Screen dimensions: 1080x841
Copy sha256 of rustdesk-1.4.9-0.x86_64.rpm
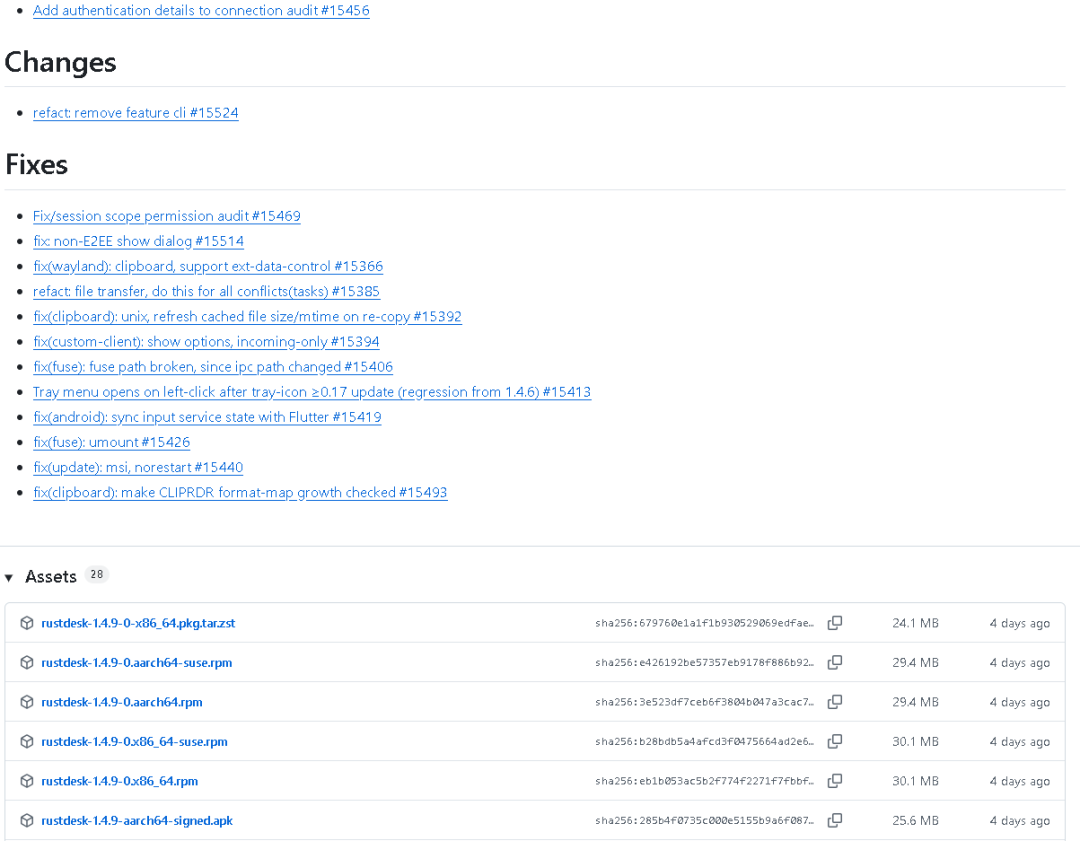coord(834,781)
